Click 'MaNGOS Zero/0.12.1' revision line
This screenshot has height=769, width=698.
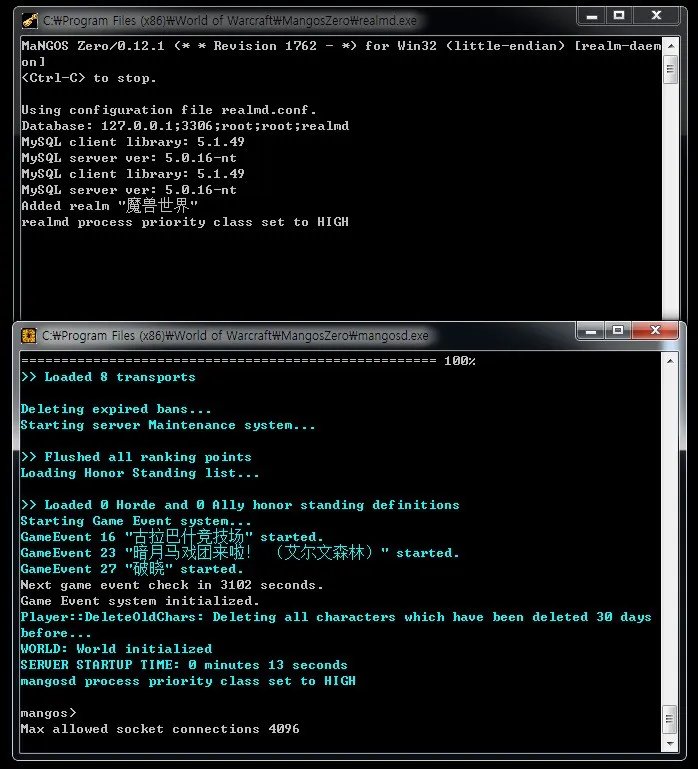click(341, 54)
